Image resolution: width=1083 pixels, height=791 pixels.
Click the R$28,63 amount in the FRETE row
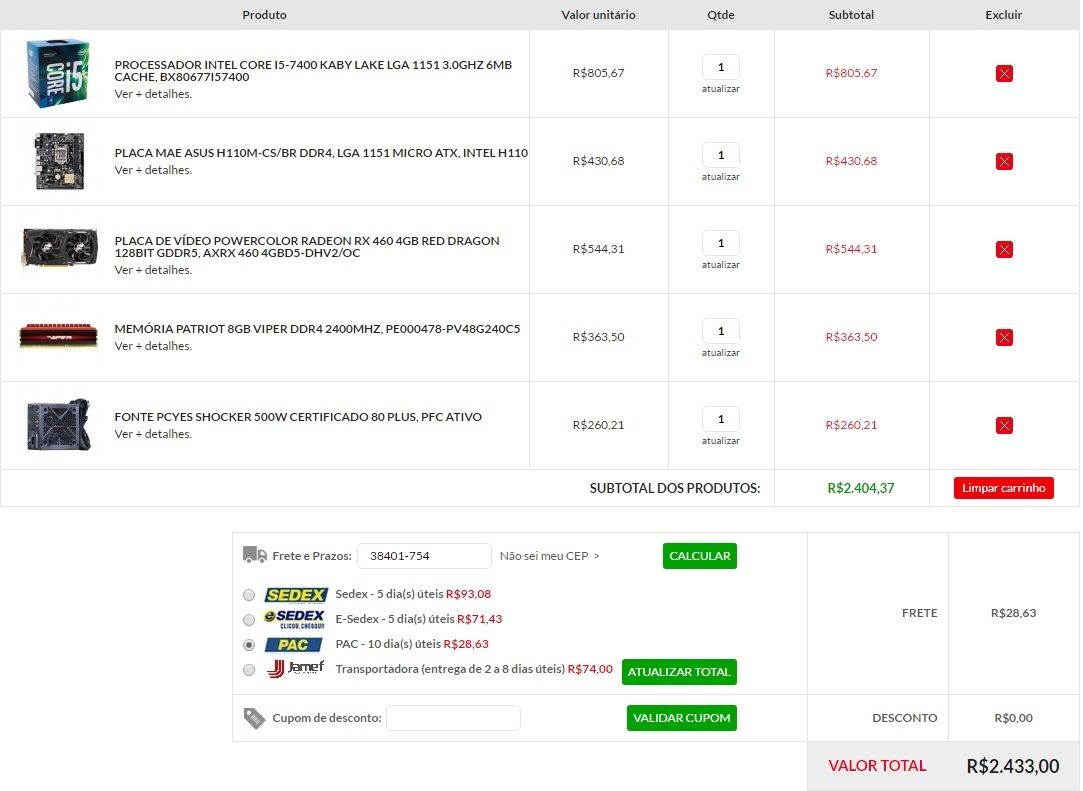click(x=1013, y=613)
